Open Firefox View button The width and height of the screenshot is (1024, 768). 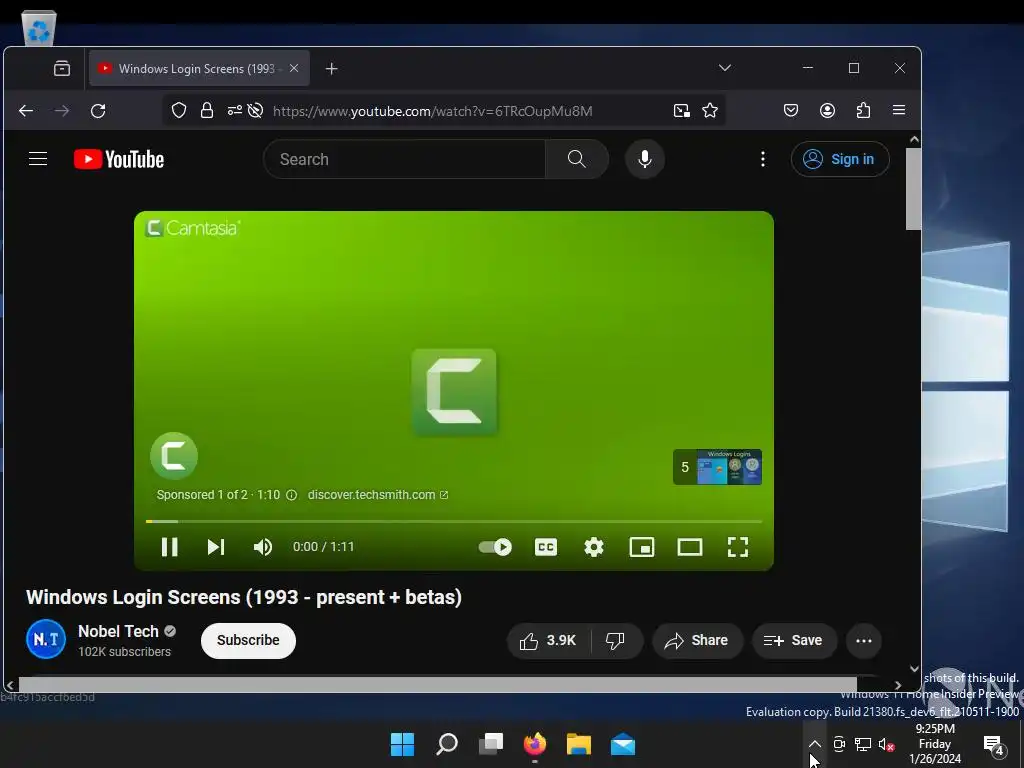point(62,68)
